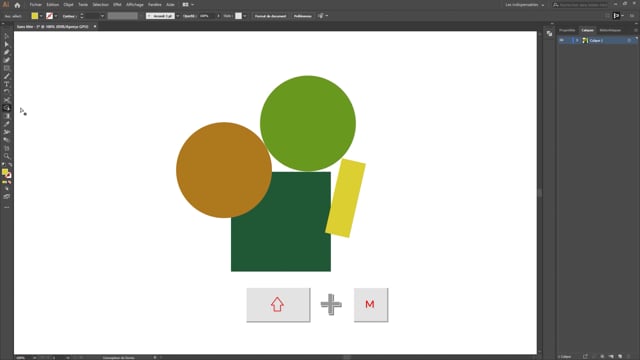Activate the toolbar yellow fill box
640x360 pixels.
tap(4, 172)
